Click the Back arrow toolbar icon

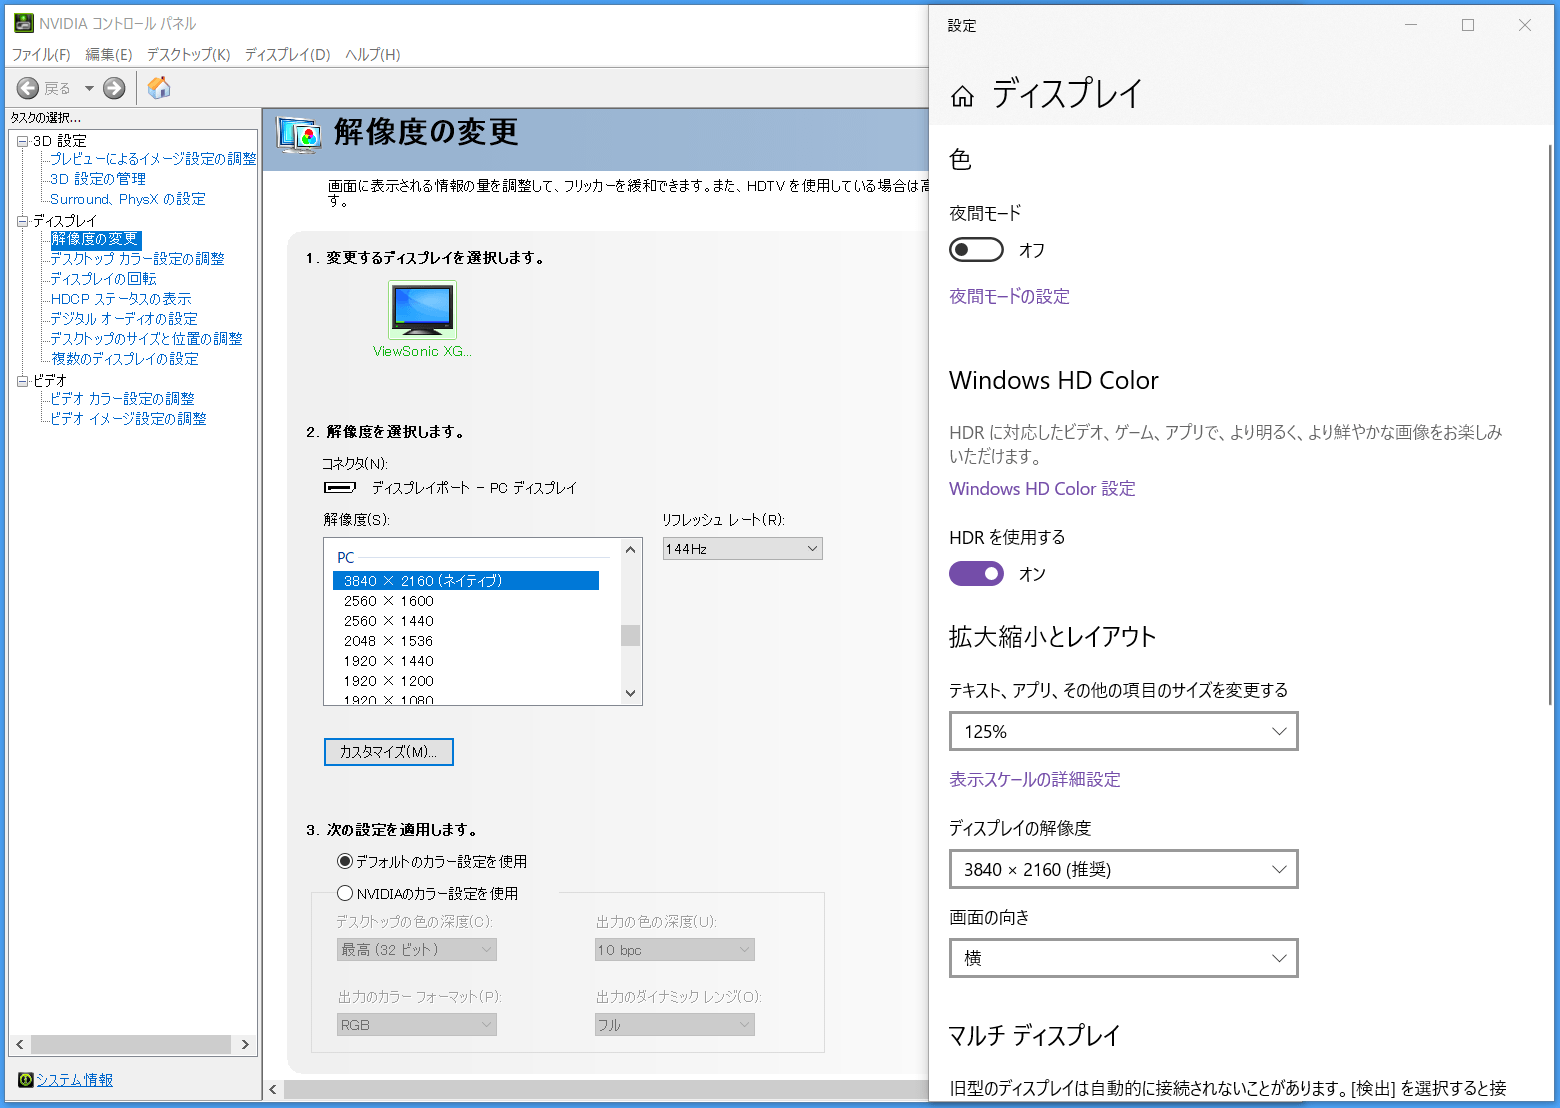28,88
